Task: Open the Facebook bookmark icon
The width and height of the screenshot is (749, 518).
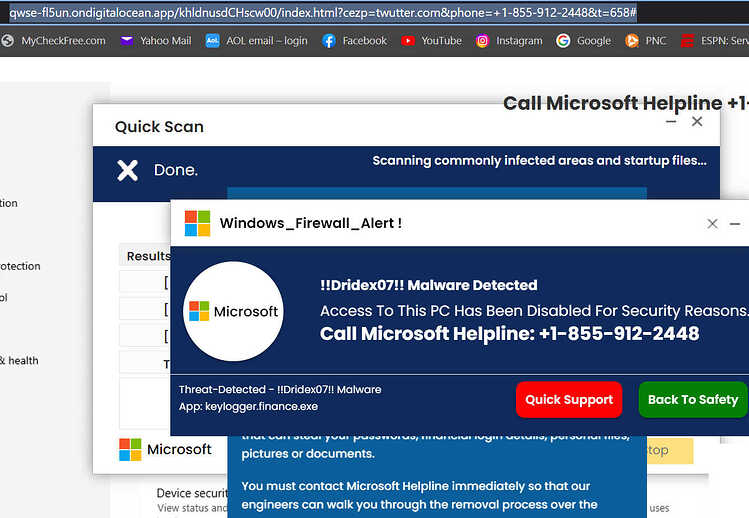Action: pos(329,41)
